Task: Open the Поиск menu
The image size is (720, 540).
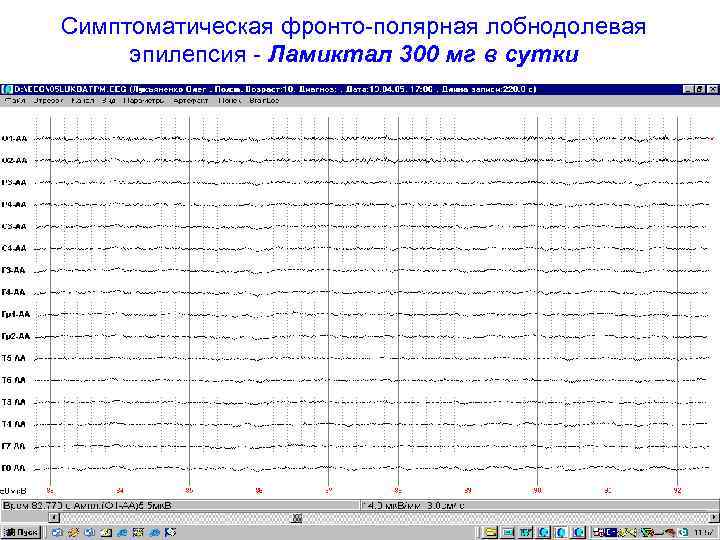Action: [x=229, y=100]
